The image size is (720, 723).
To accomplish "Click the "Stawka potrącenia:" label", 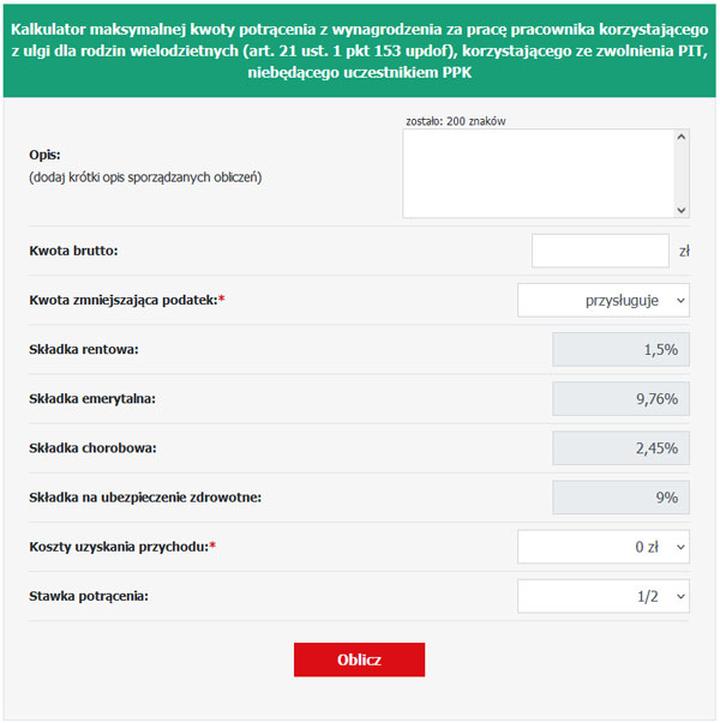I will [89, 597].
